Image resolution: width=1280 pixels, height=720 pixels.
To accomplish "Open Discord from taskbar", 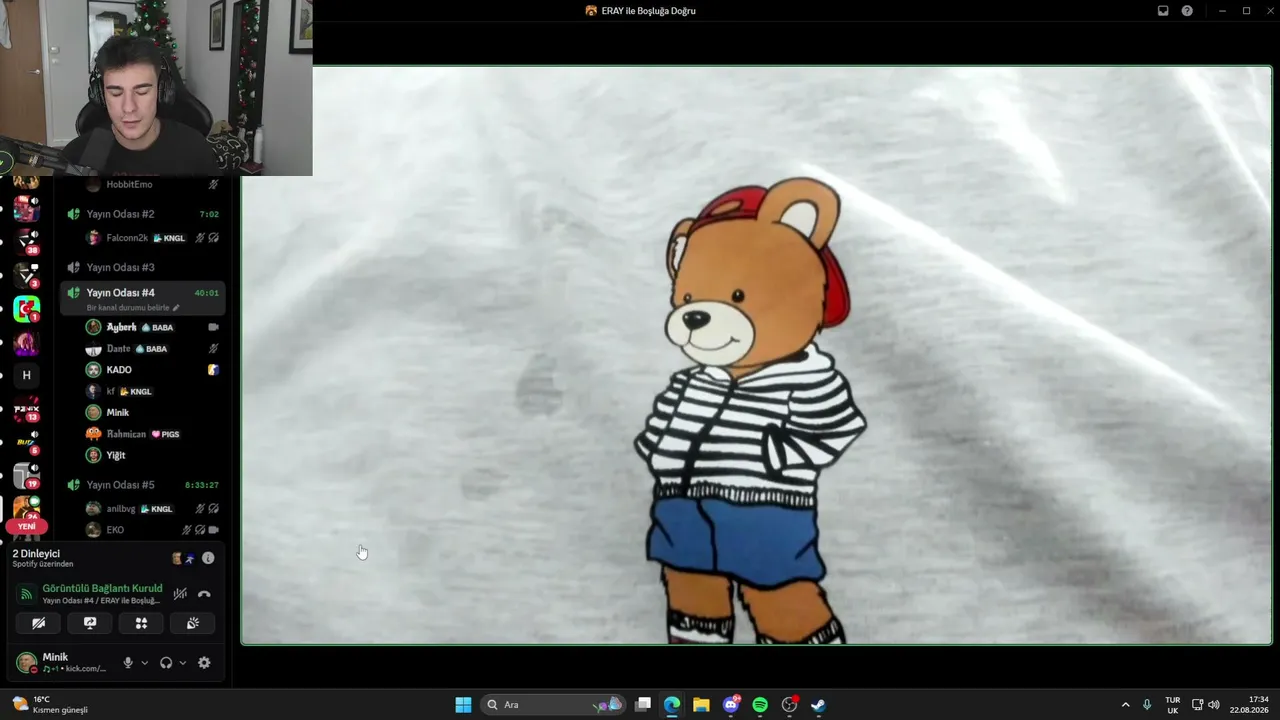I will (x=731, y=705).
